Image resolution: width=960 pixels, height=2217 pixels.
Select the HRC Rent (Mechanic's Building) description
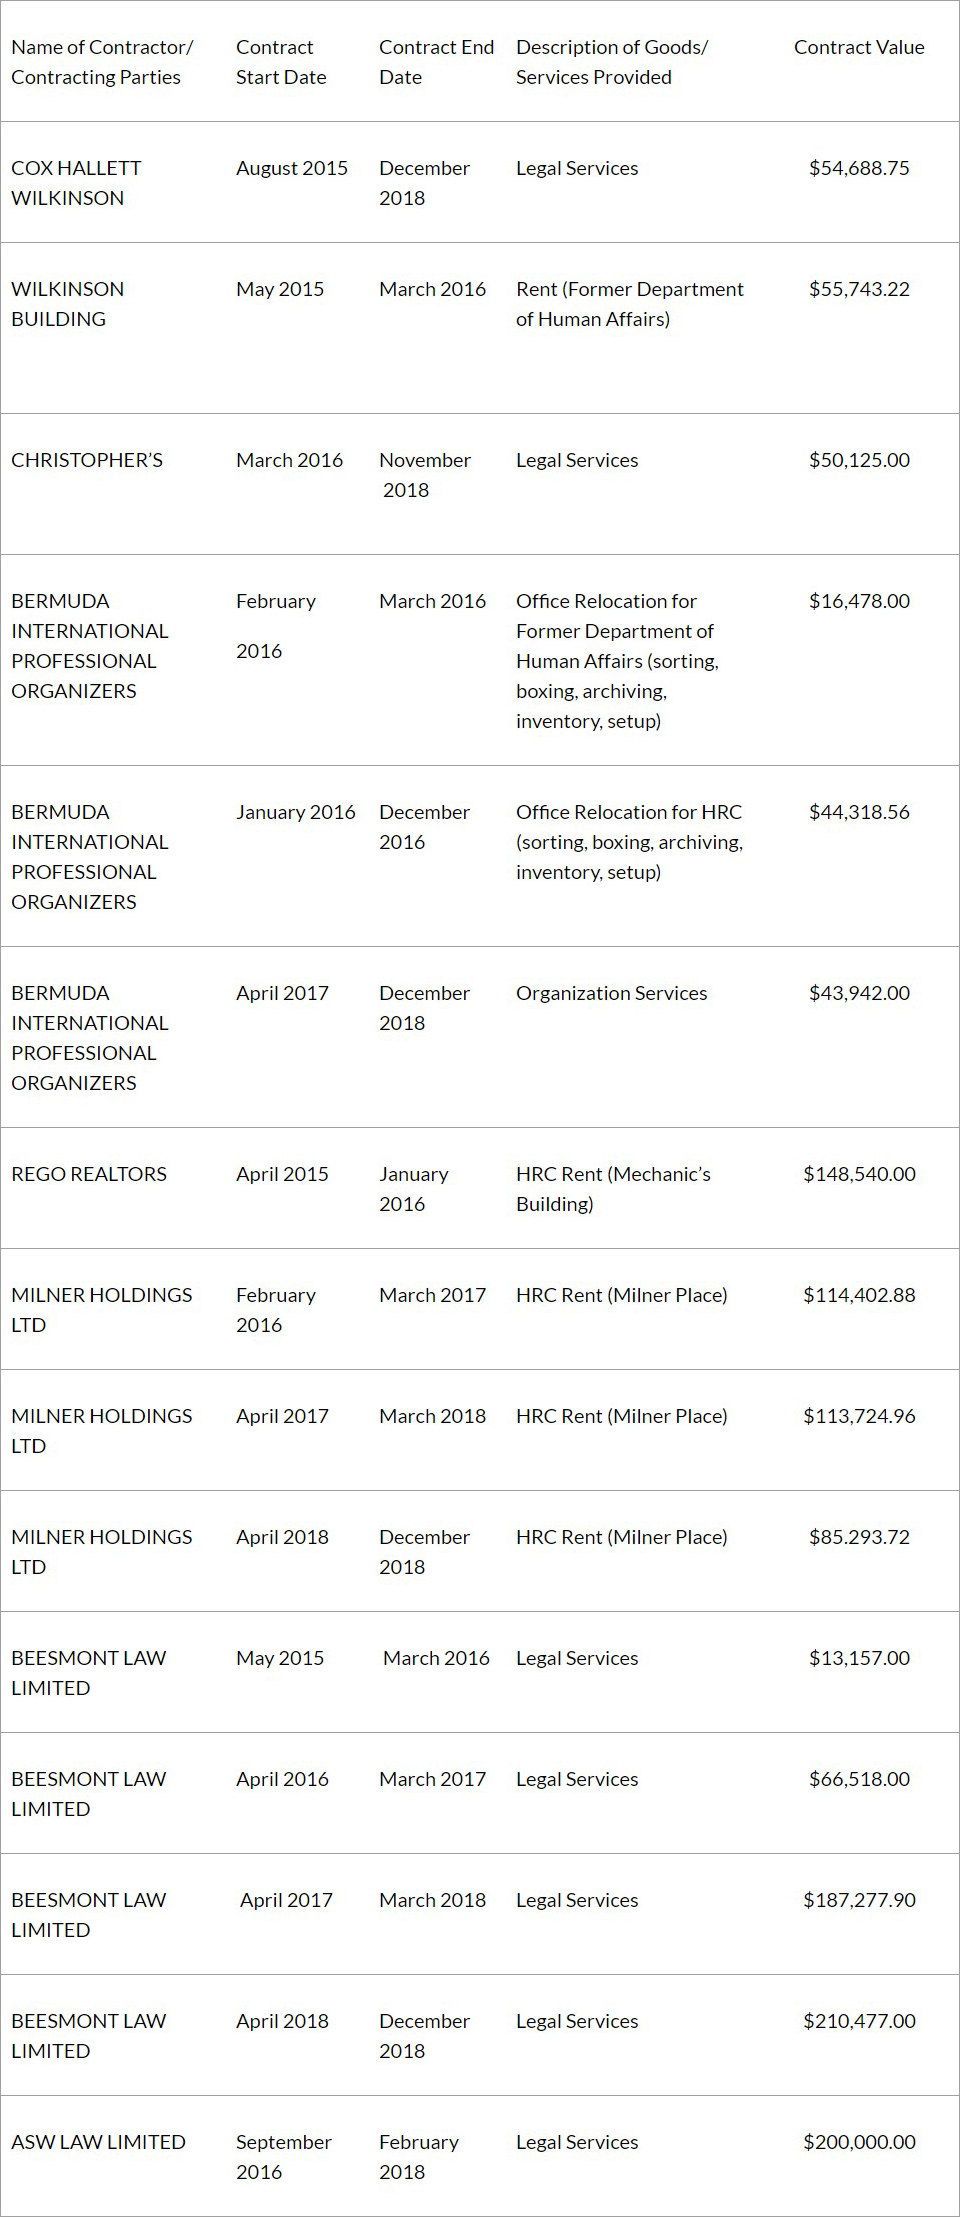[x=613, y=1189]
